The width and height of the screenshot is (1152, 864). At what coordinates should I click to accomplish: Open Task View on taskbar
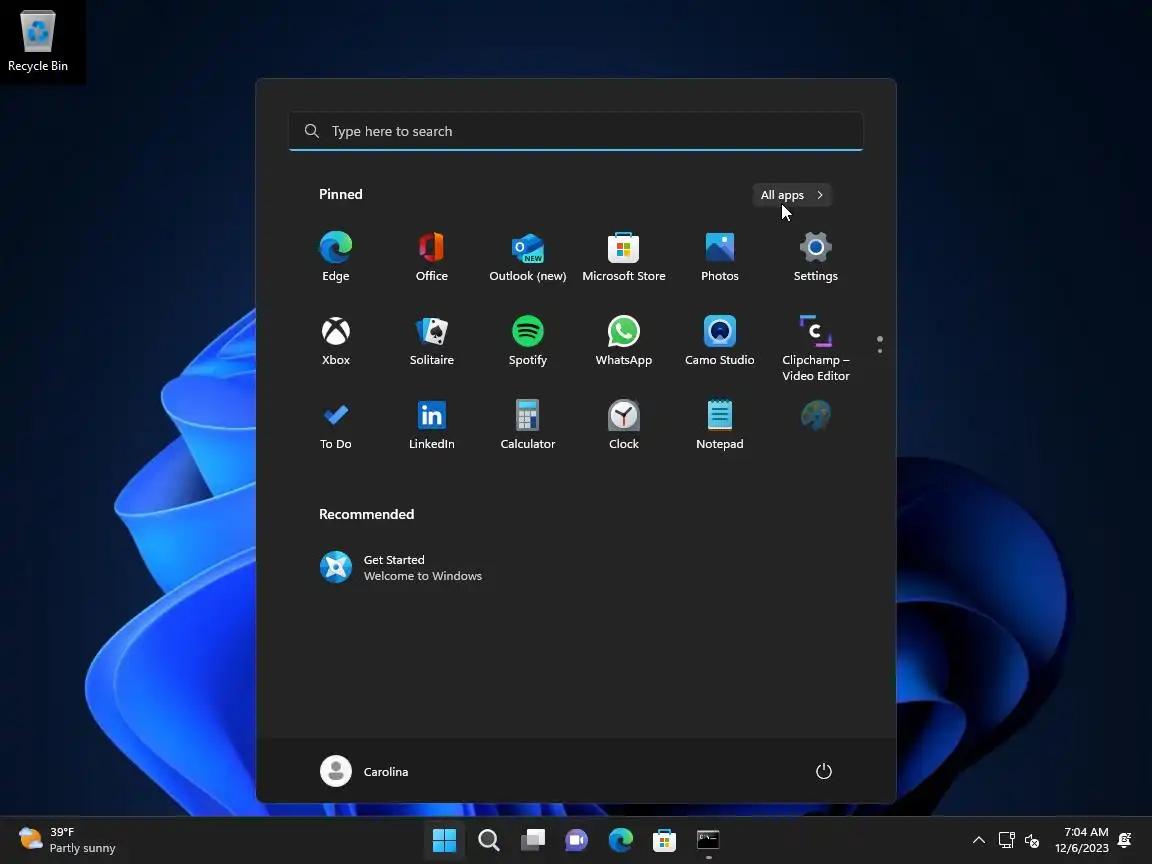(533, 840)
